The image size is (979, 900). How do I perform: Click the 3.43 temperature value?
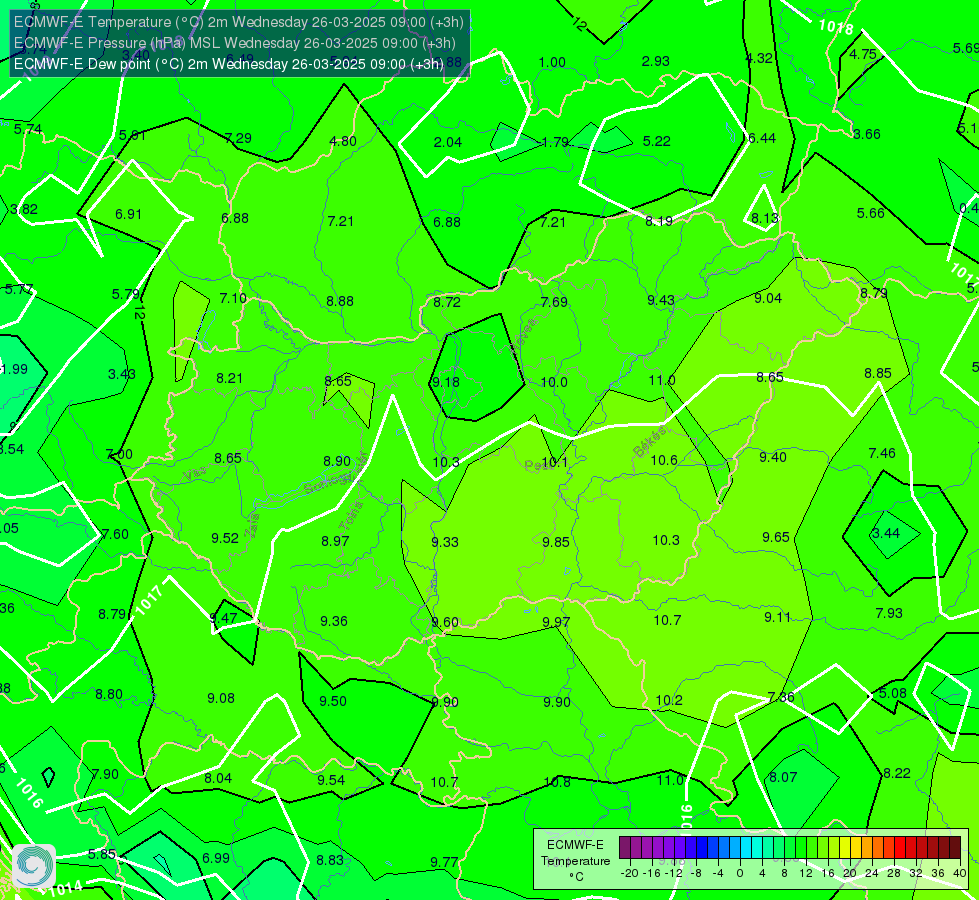tap(122, 375)
